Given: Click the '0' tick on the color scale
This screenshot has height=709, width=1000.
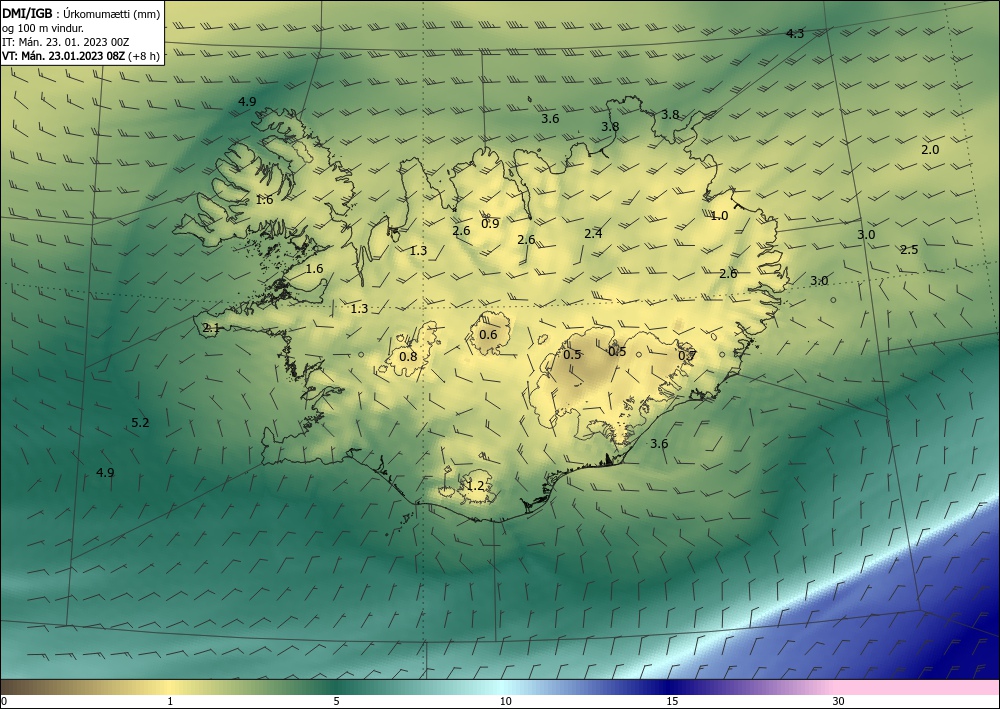Looking at the screenshot, I should tap(4, 701).
